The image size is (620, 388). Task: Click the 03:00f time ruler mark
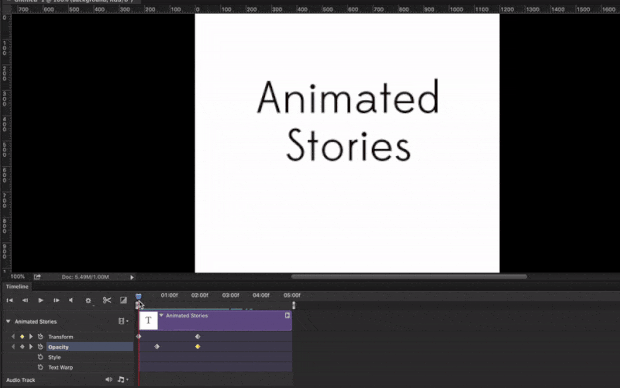point(231,295)
